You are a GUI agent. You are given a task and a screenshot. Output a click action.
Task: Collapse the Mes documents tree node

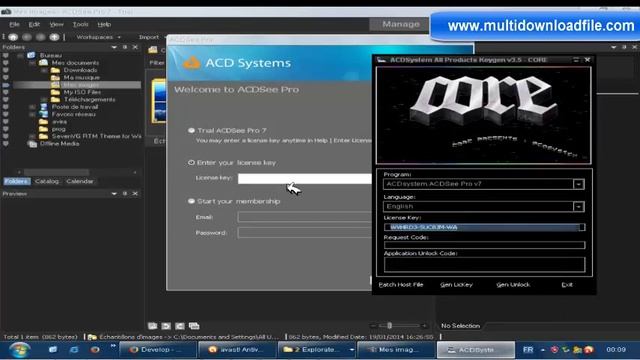[32, 63]
